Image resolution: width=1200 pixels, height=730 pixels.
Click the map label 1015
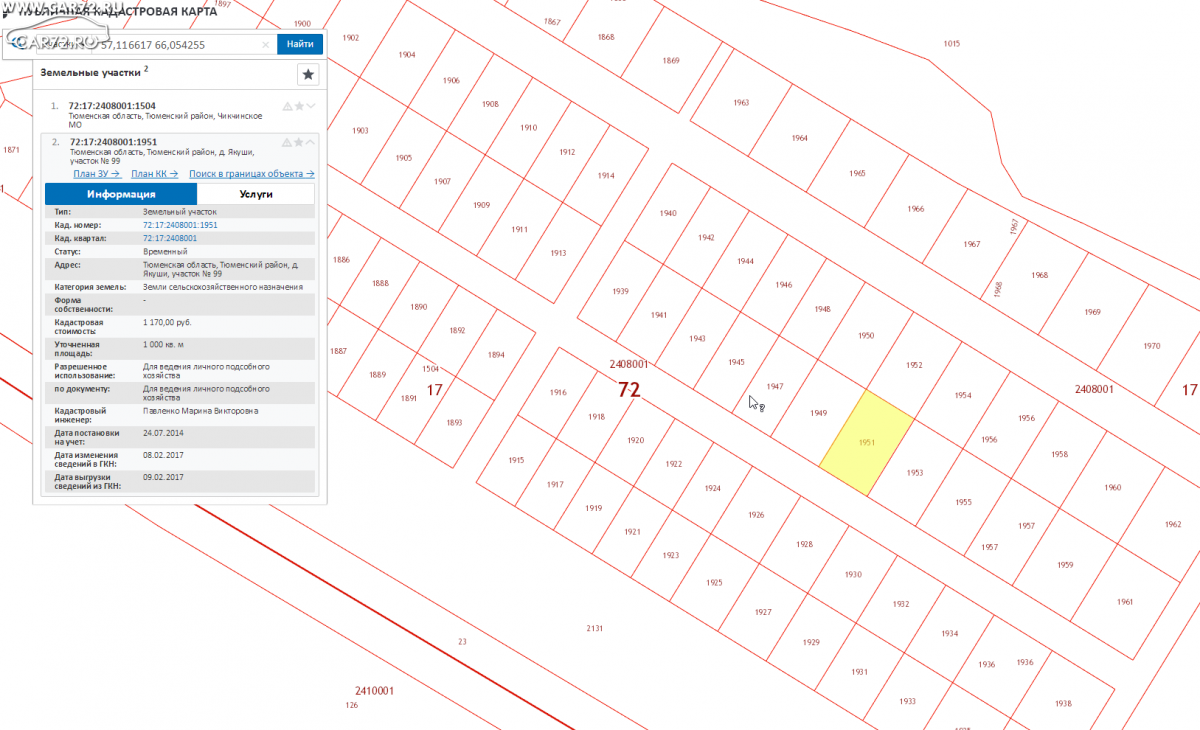[951, 44]
